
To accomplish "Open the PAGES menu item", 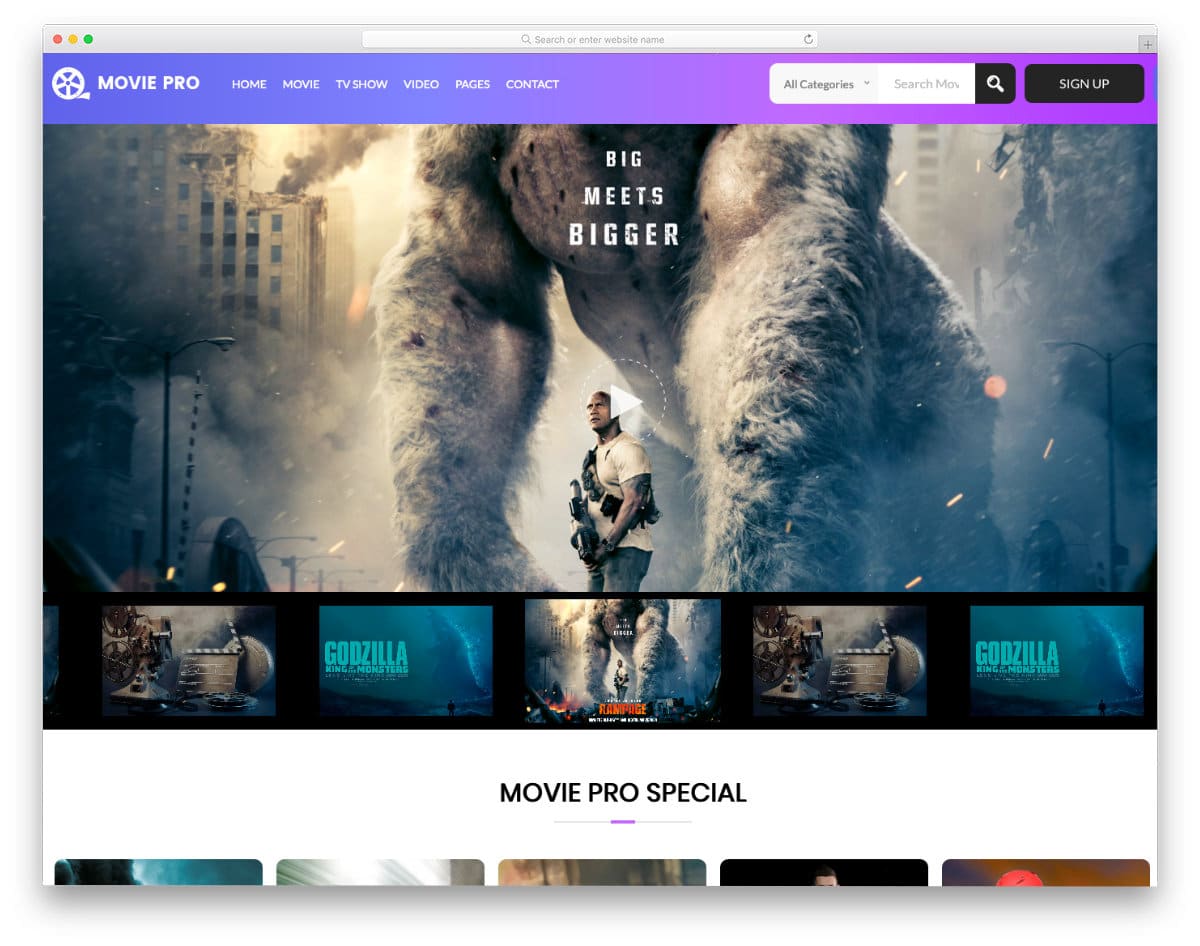I will tap(472, 84).
